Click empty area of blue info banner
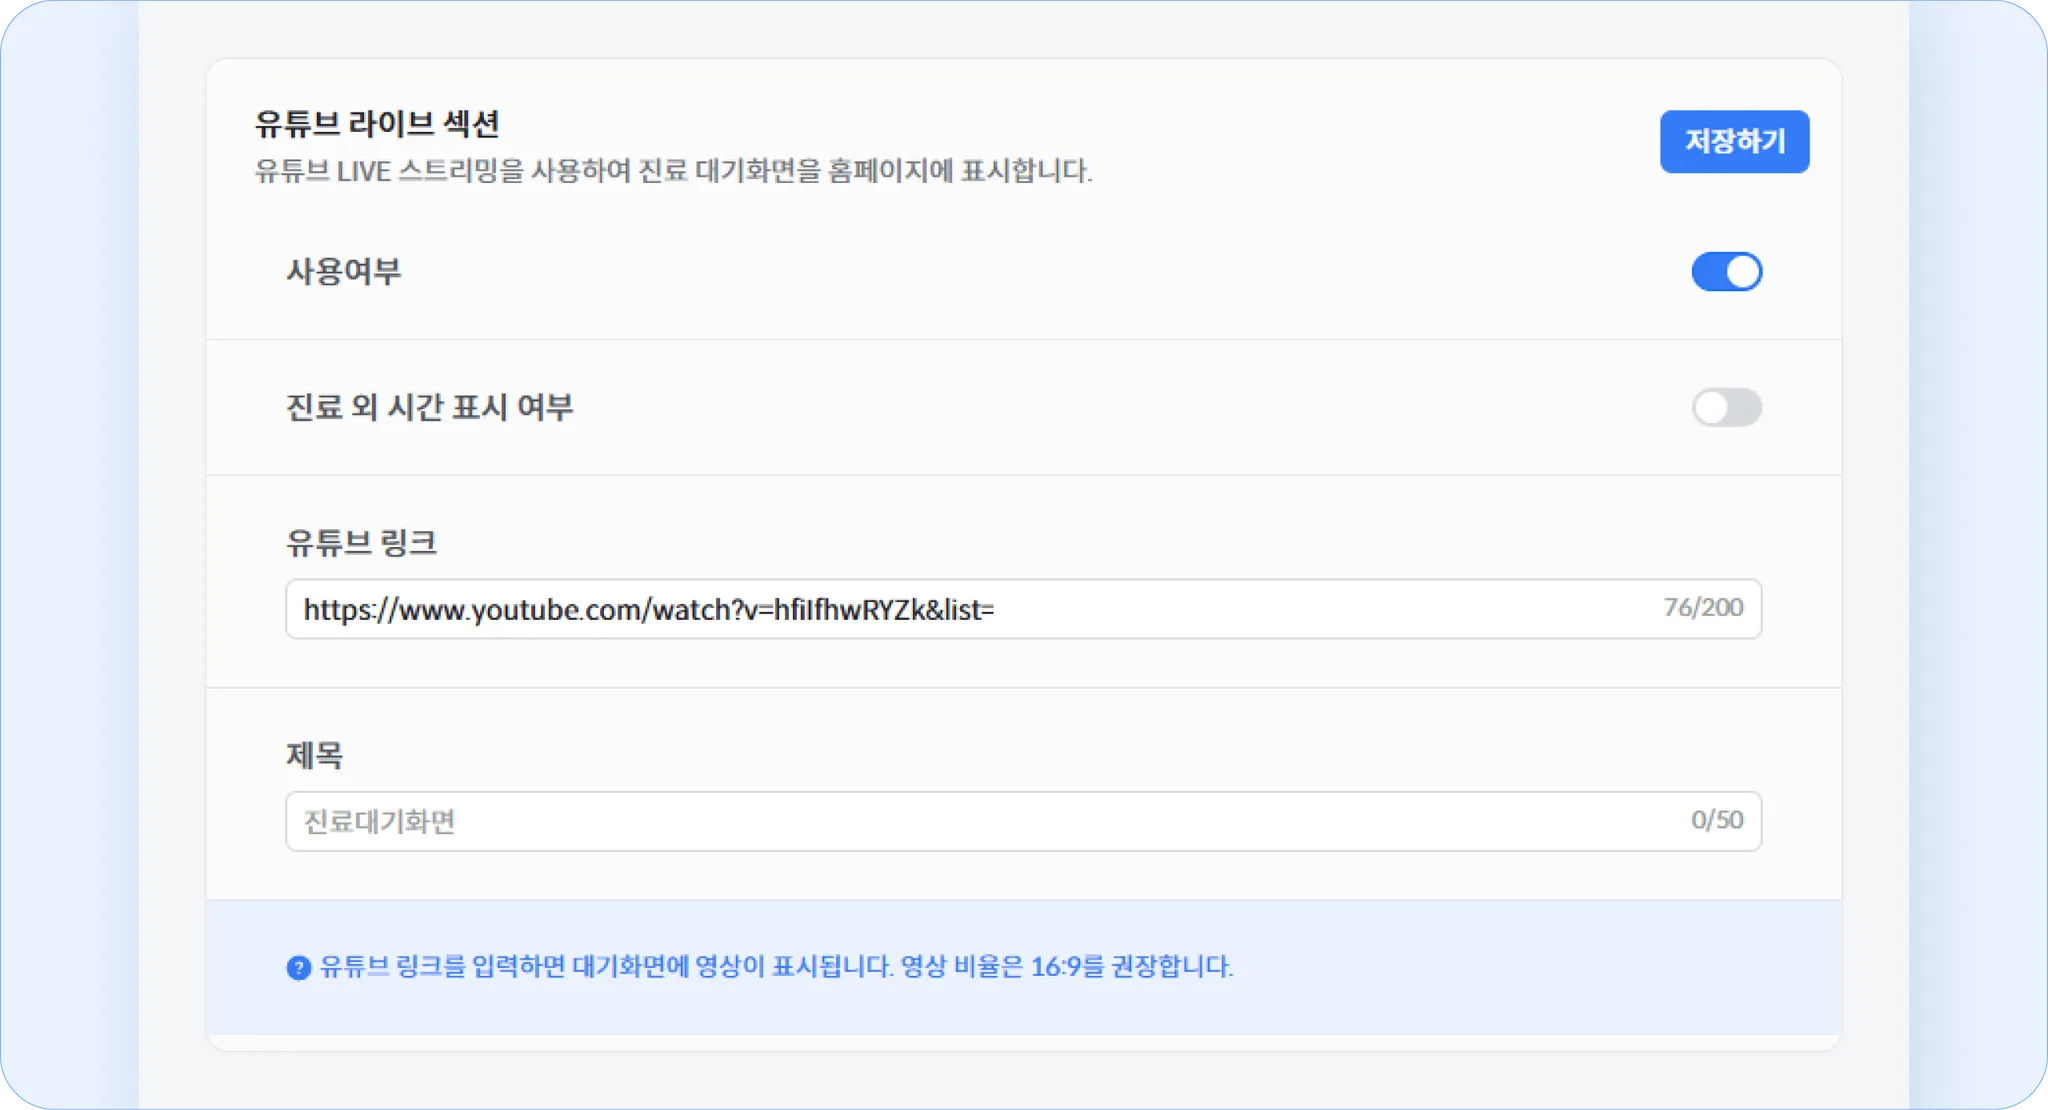The height and width of the screenshot is (1110, 2048). click(1550, 968)
